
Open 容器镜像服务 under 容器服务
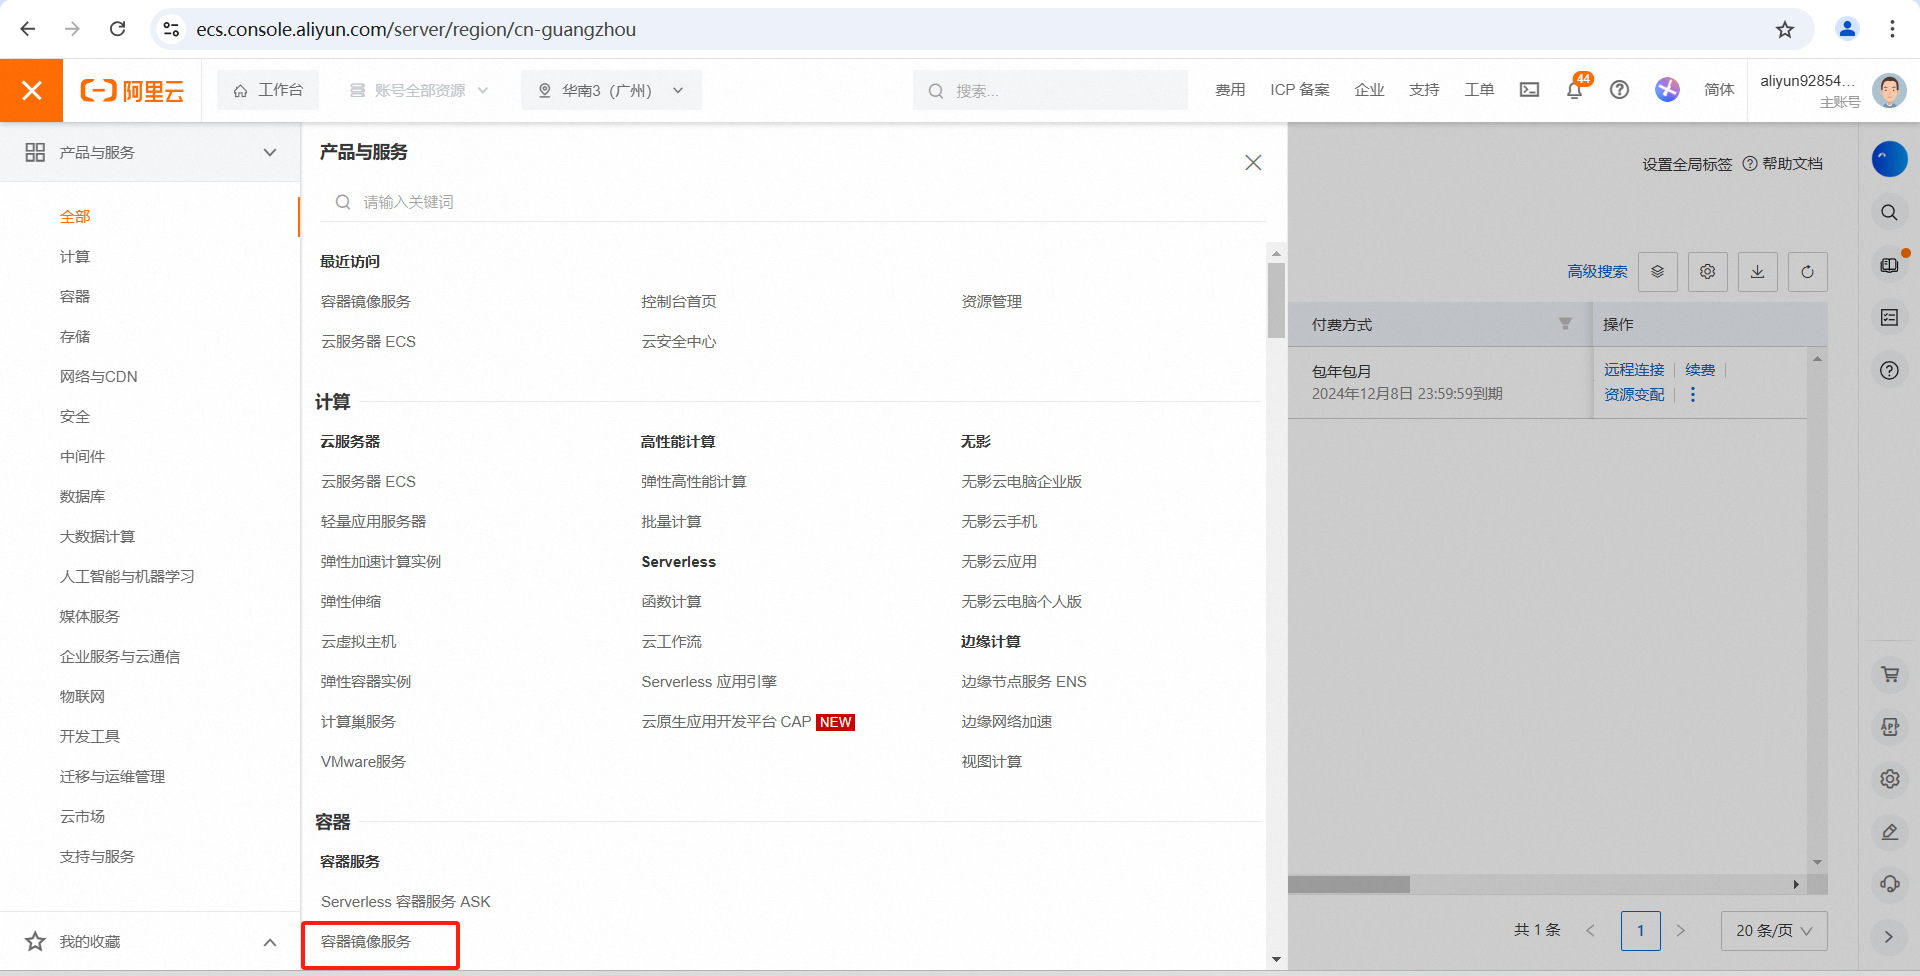pos(365,941)
